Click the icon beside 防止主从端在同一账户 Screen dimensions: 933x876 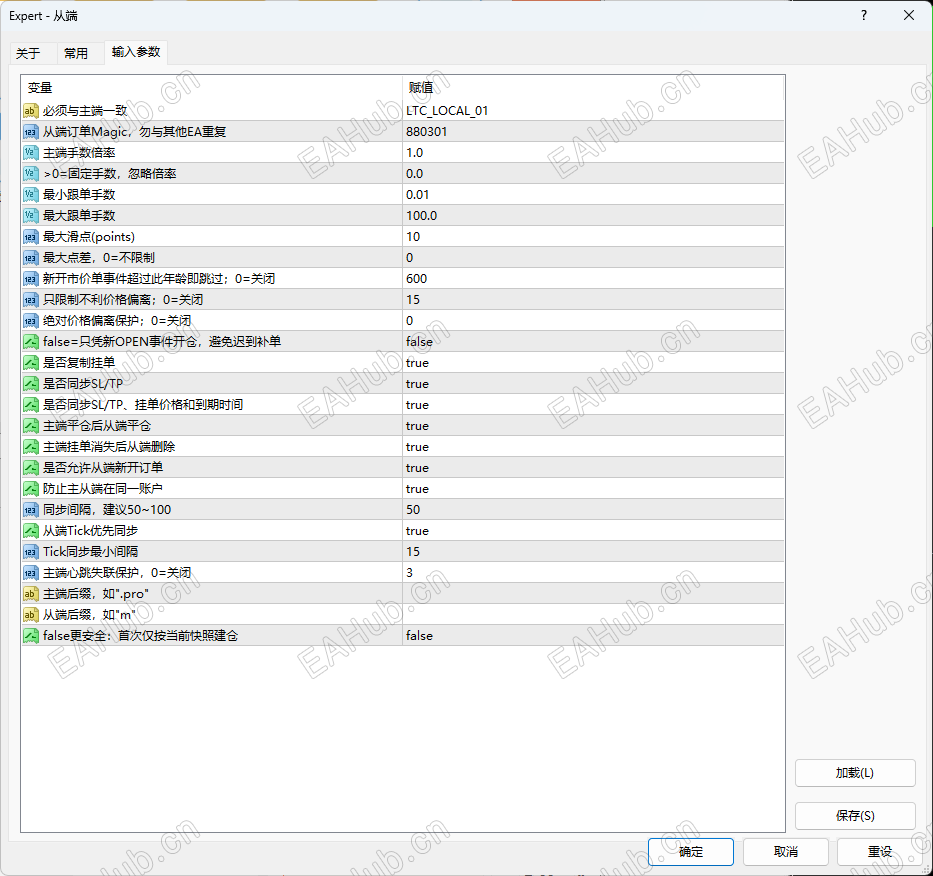[x=31, y=489]
